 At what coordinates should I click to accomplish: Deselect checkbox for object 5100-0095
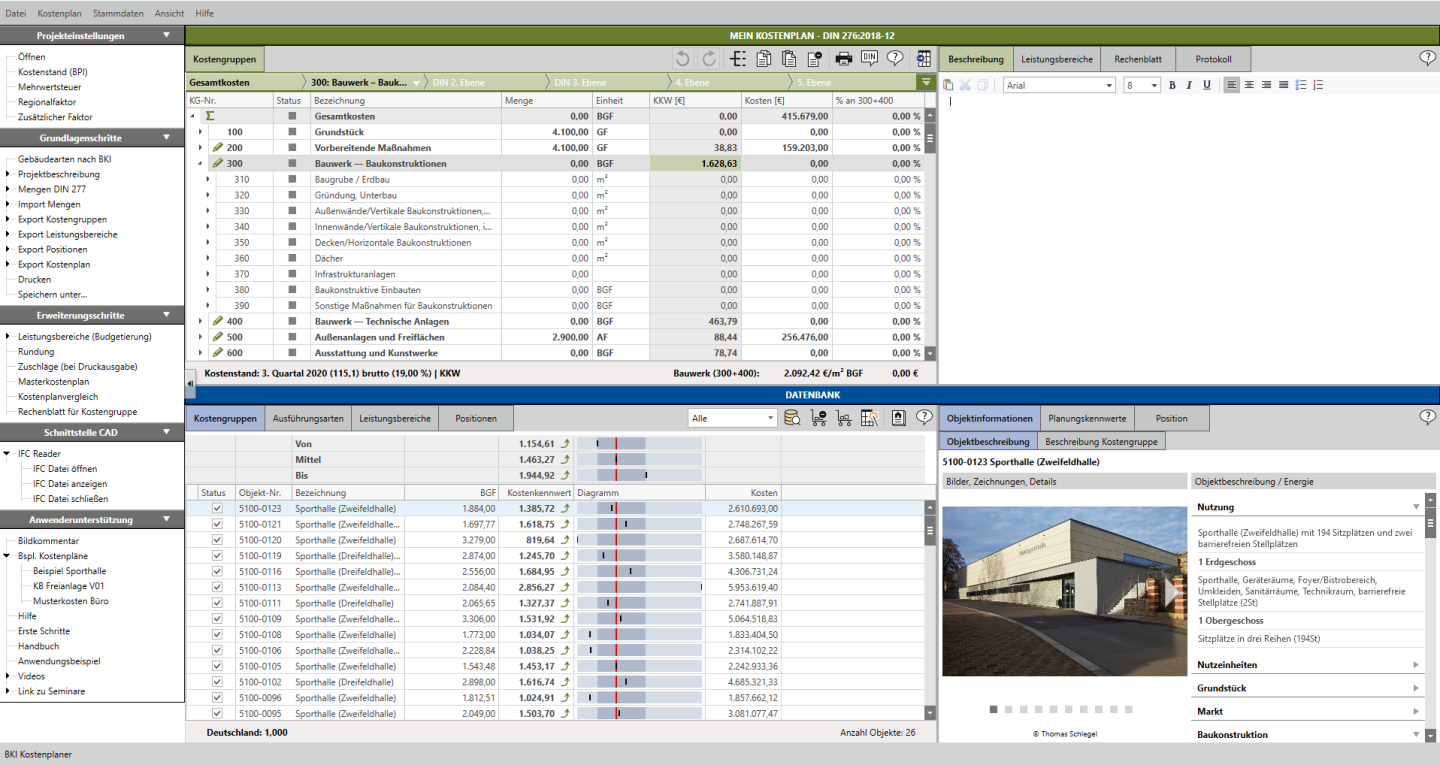(x=217, y=713)
